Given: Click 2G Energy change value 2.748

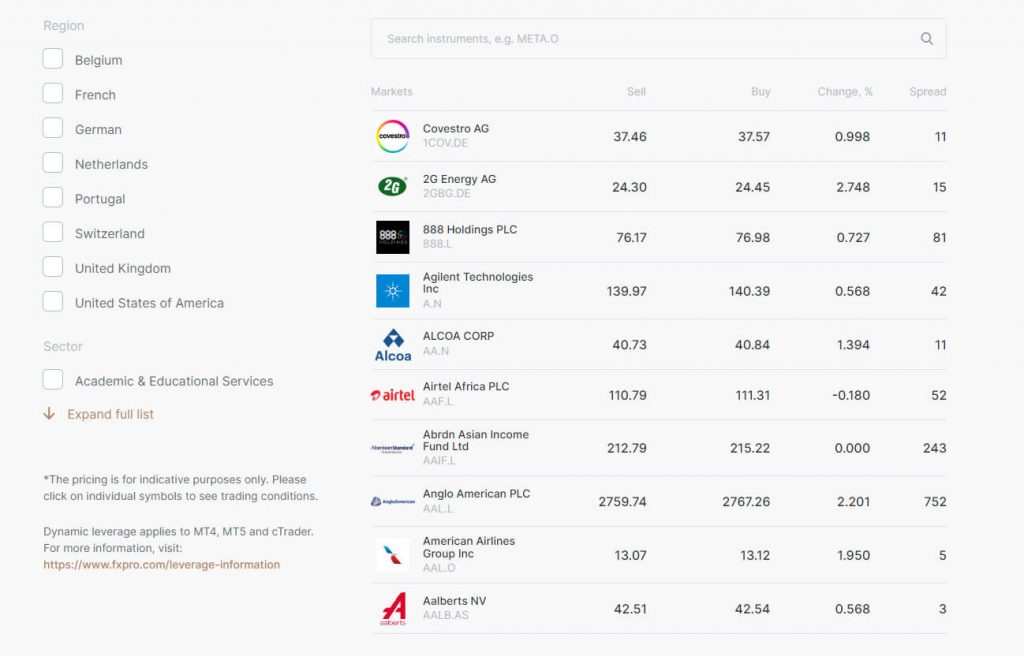Looking at the screenshot, I should point(853,187).
